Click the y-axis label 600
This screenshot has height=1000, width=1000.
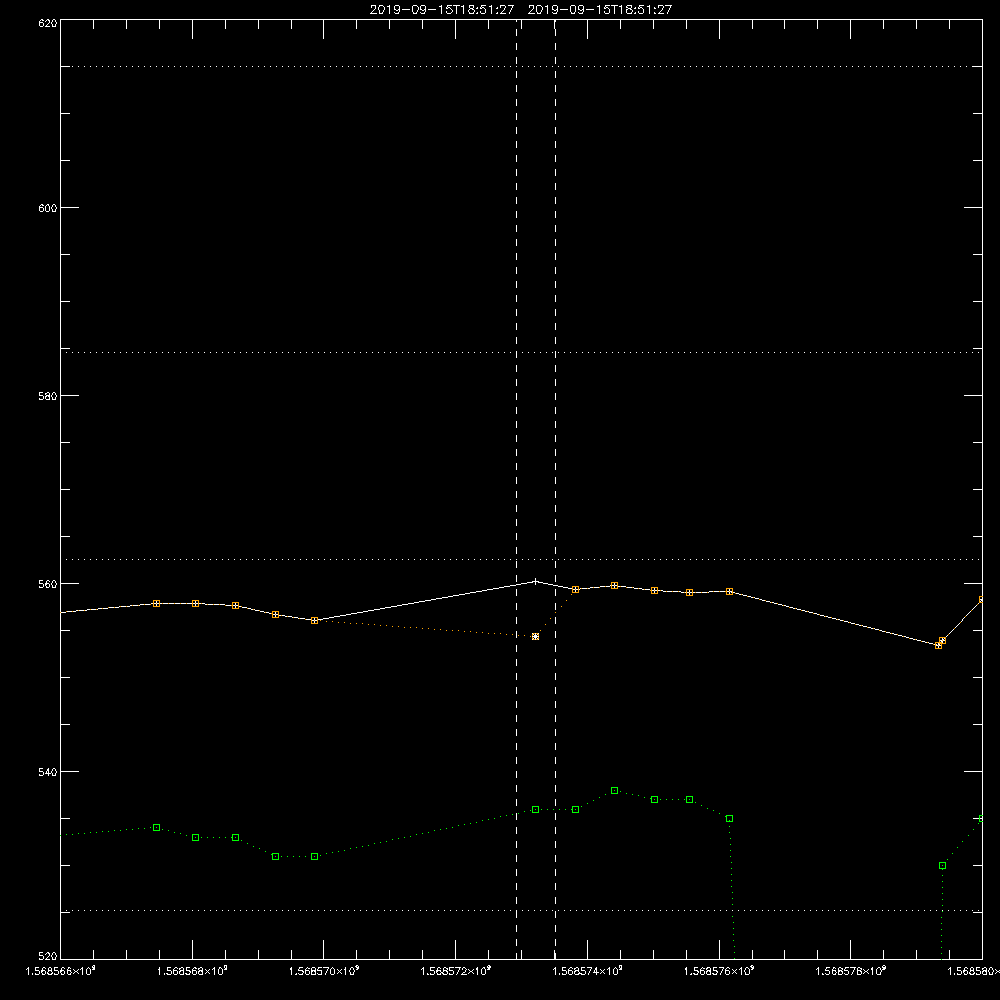point(48,208)
